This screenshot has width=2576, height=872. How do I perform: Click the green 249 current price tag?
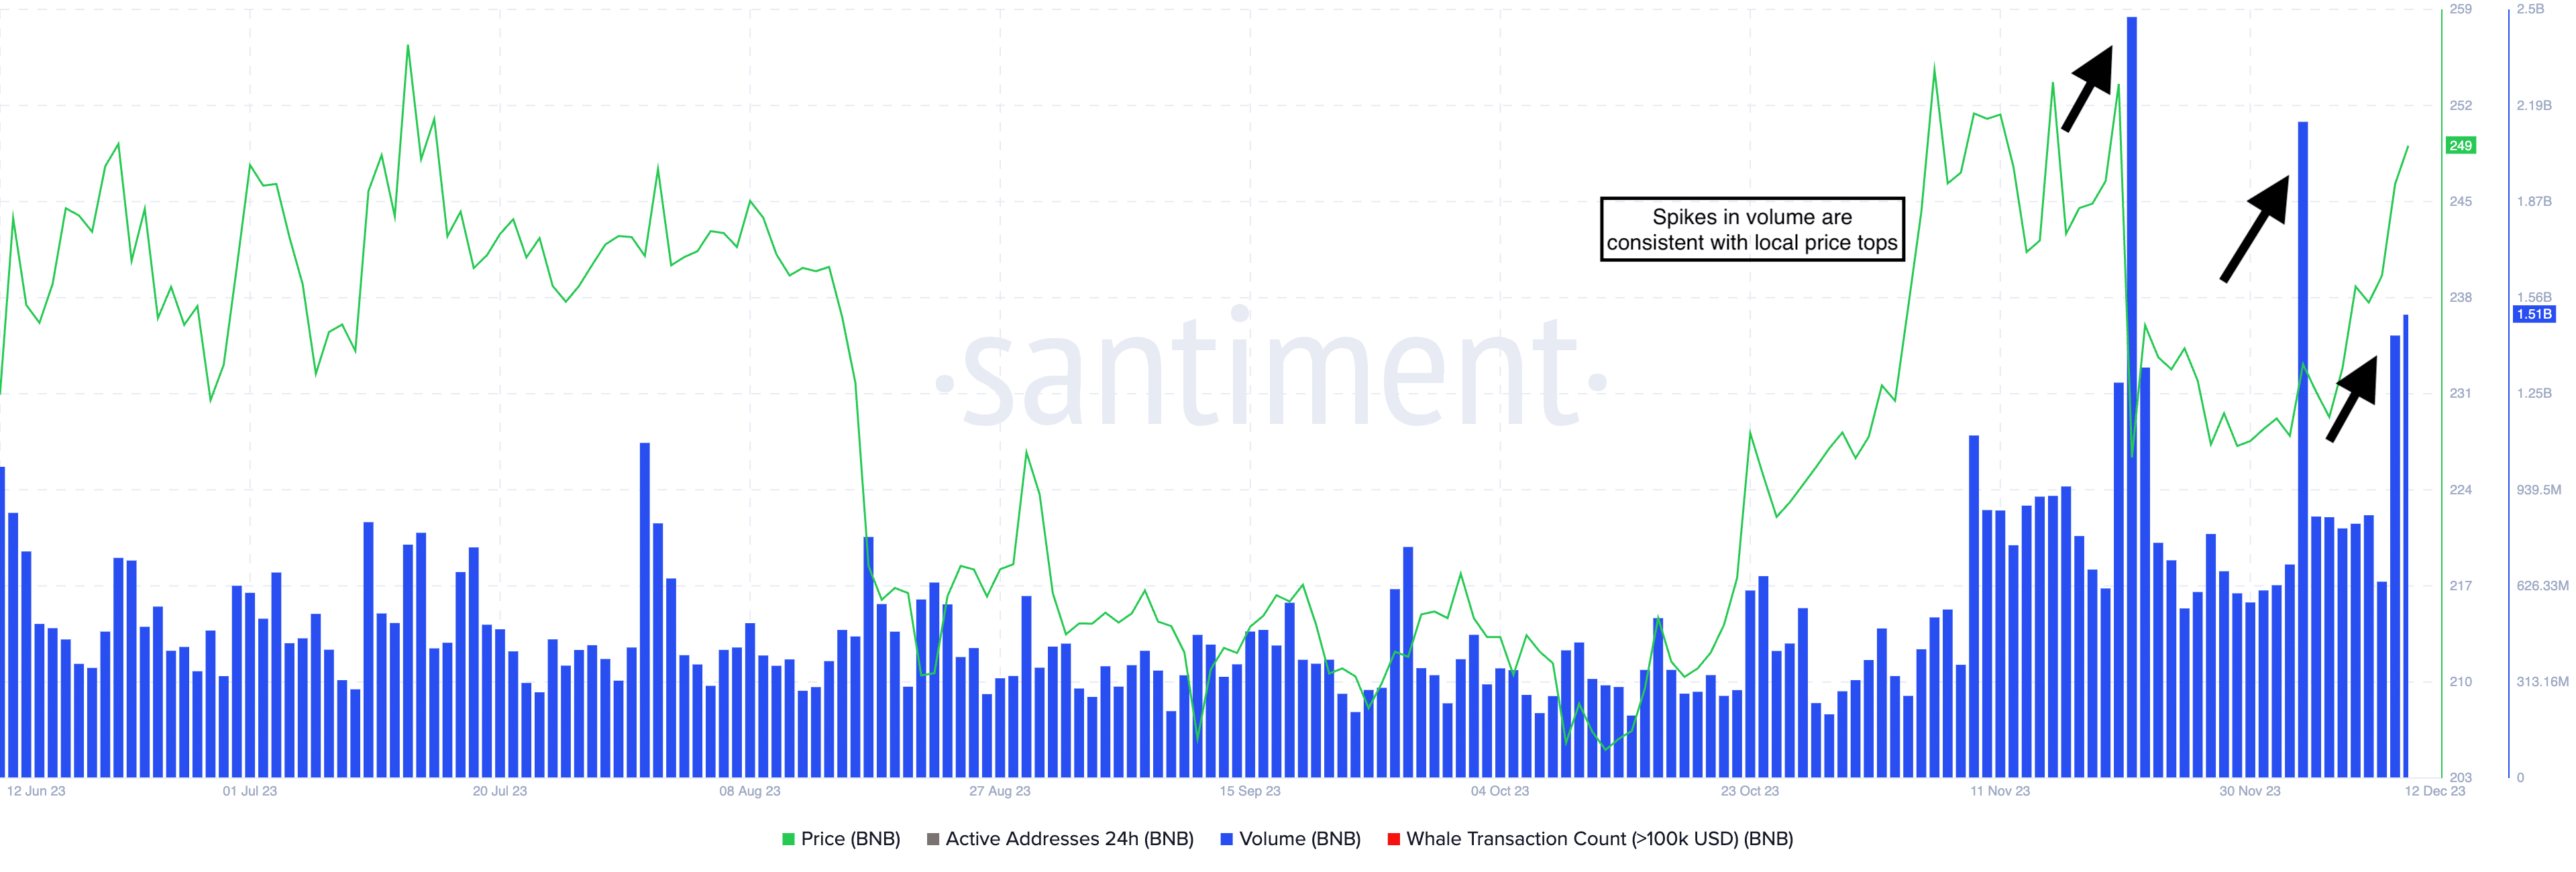(x=2460, y=146)
